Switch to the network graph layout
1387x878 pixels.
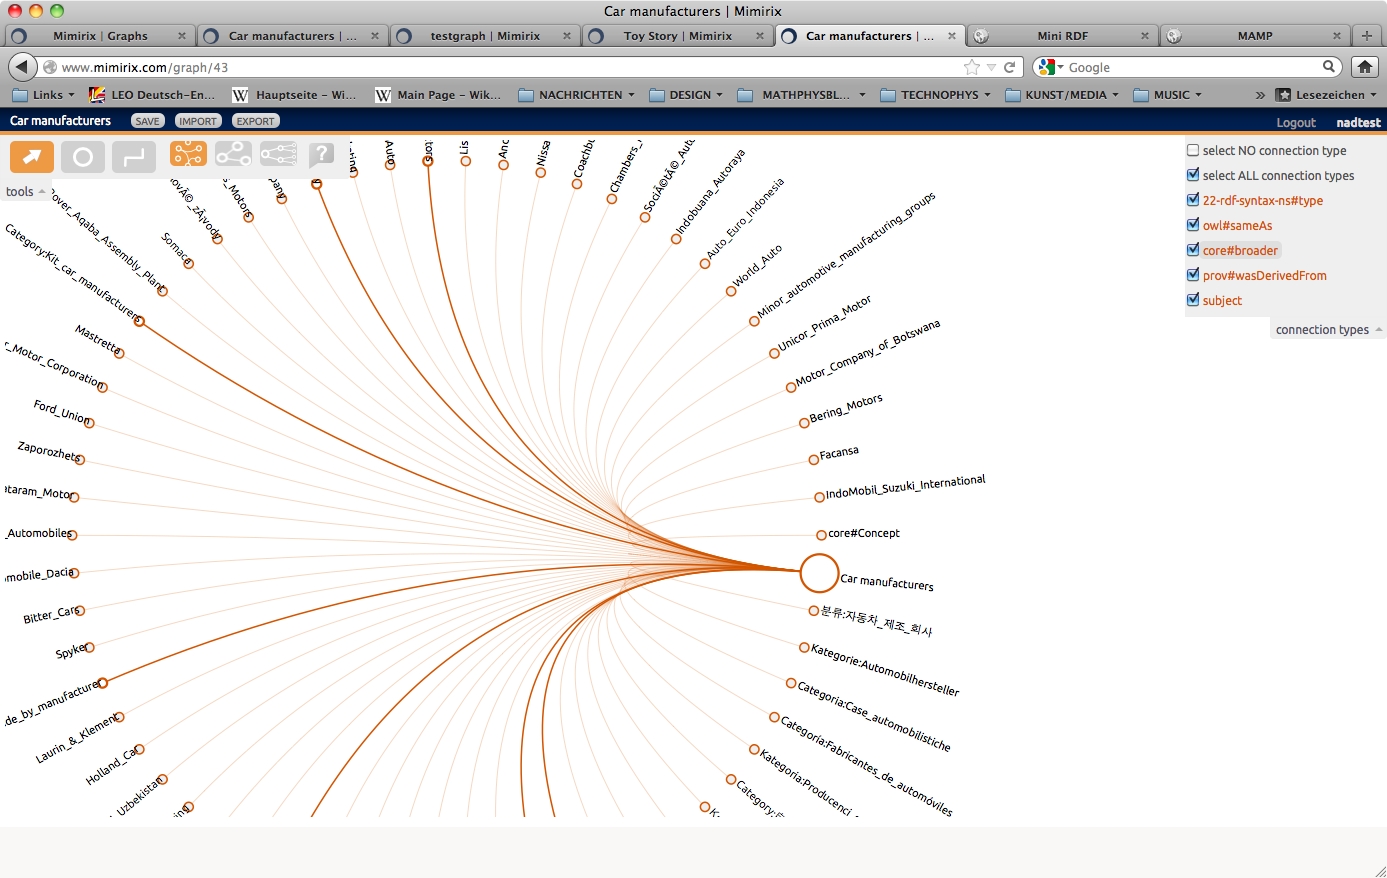pos(233,154)
